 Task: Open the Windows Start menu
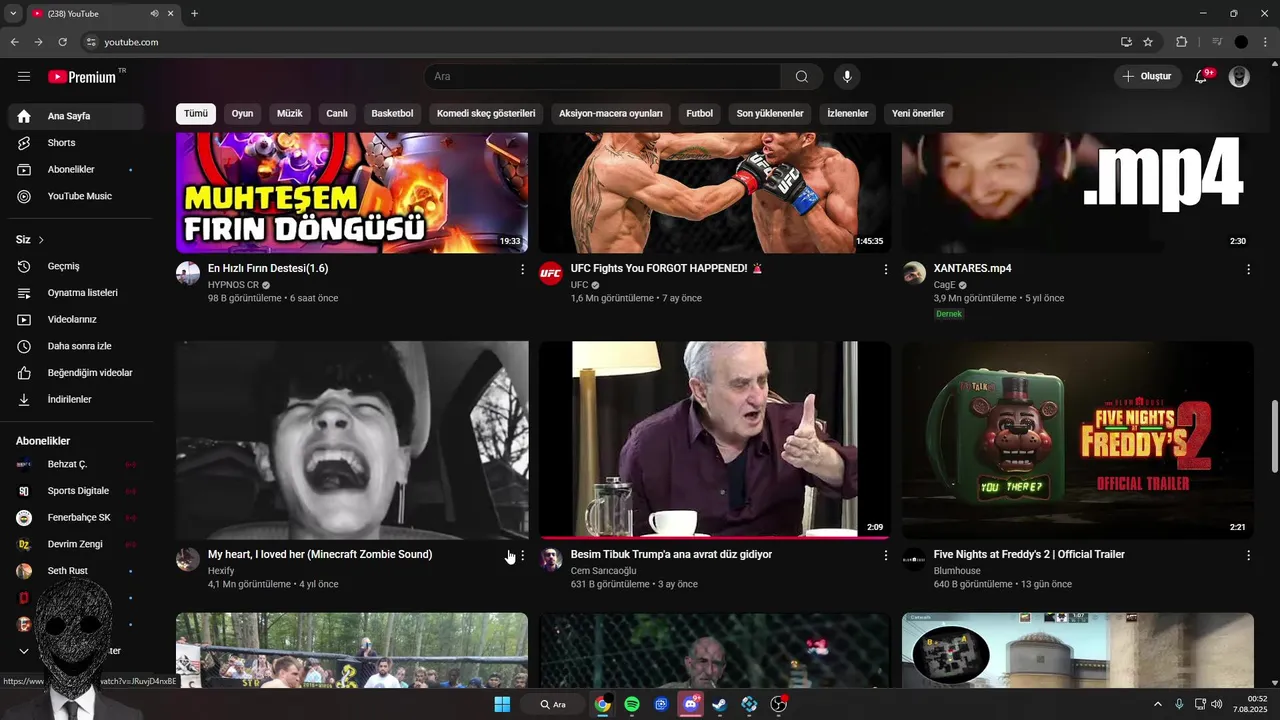click(x=502, y=704)
